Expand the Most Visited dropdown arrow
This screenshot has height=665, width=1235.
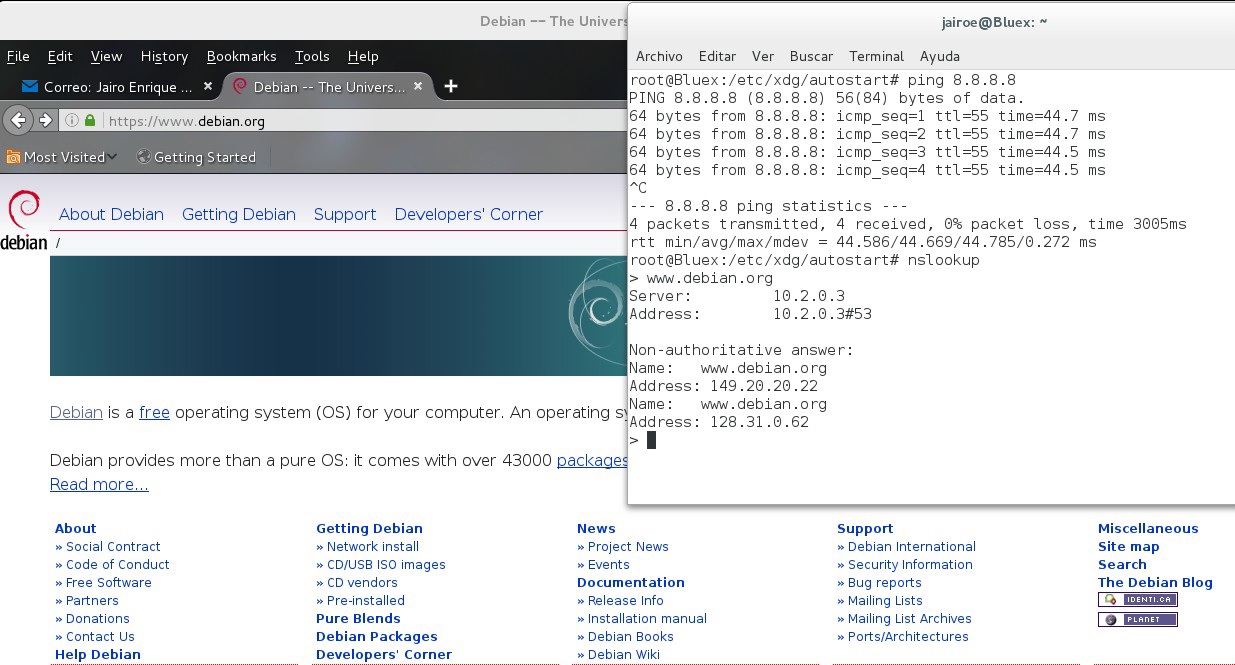tap(113, 157)
